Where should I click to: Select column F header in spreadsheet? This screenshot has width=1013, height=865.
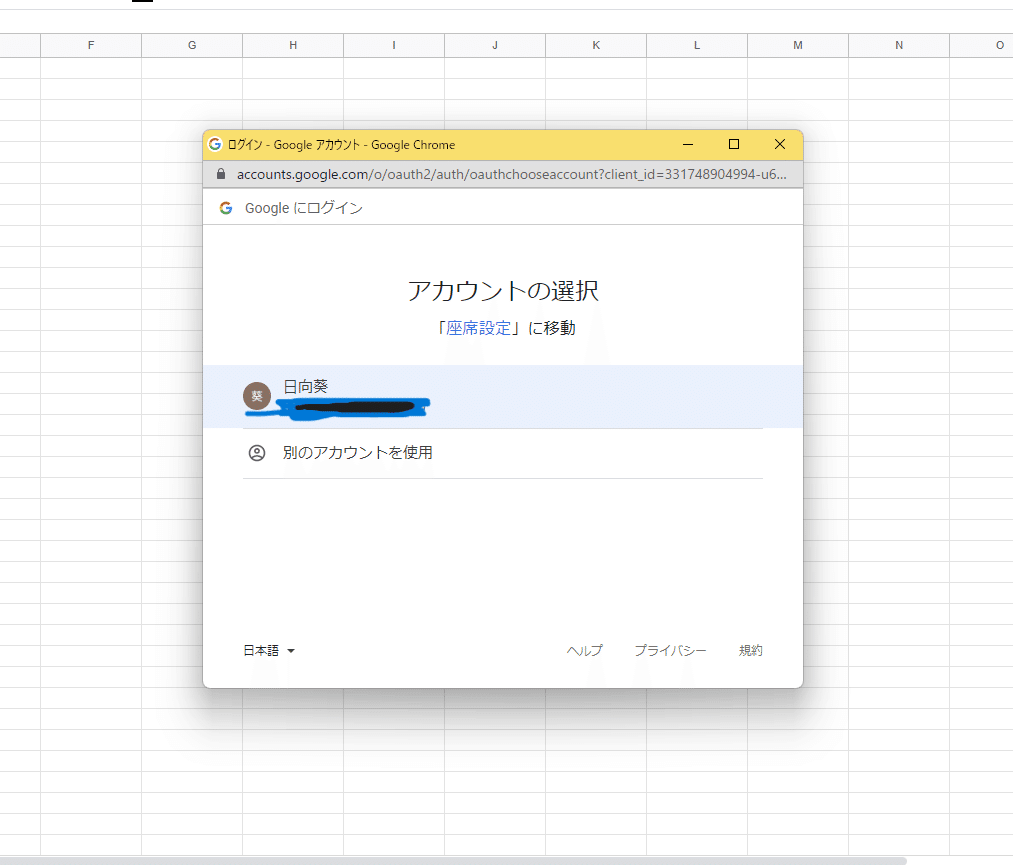(x=91, y=45)
